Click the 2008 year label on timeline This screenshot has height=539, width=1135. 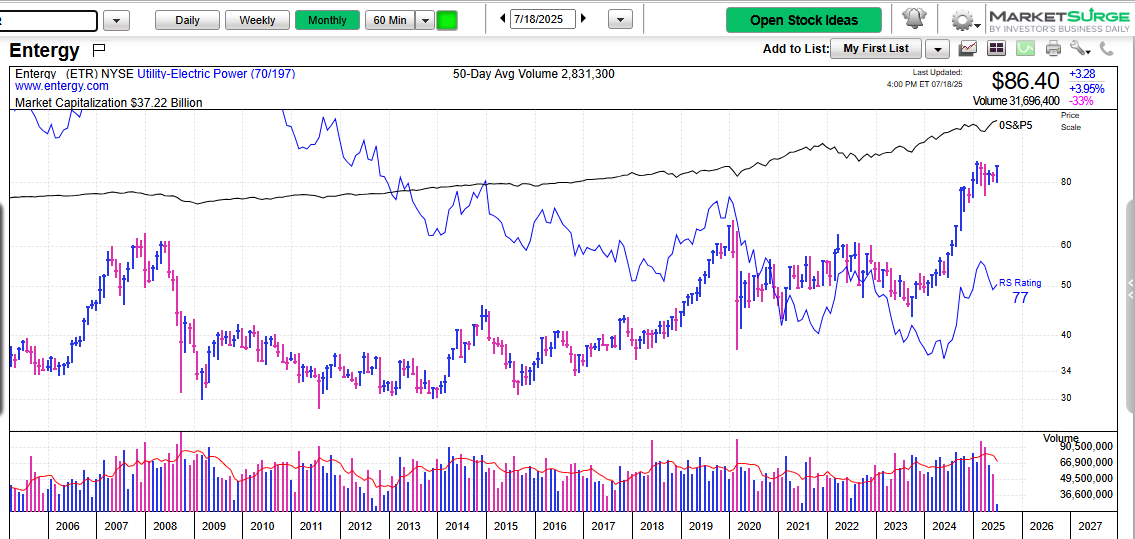click(x=166, y=526)
